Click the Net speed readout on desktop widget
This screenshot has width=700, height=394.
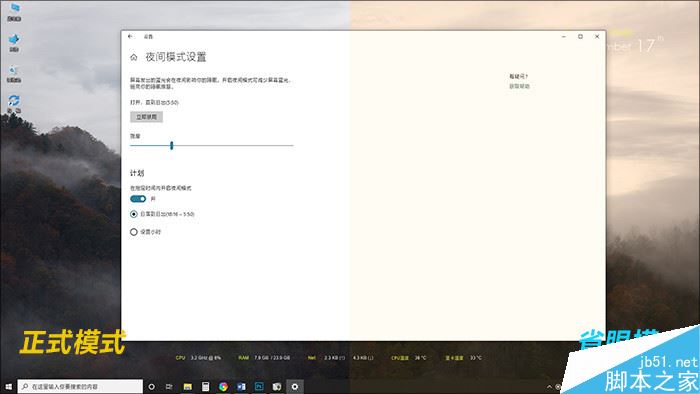(x=340, y=358)
